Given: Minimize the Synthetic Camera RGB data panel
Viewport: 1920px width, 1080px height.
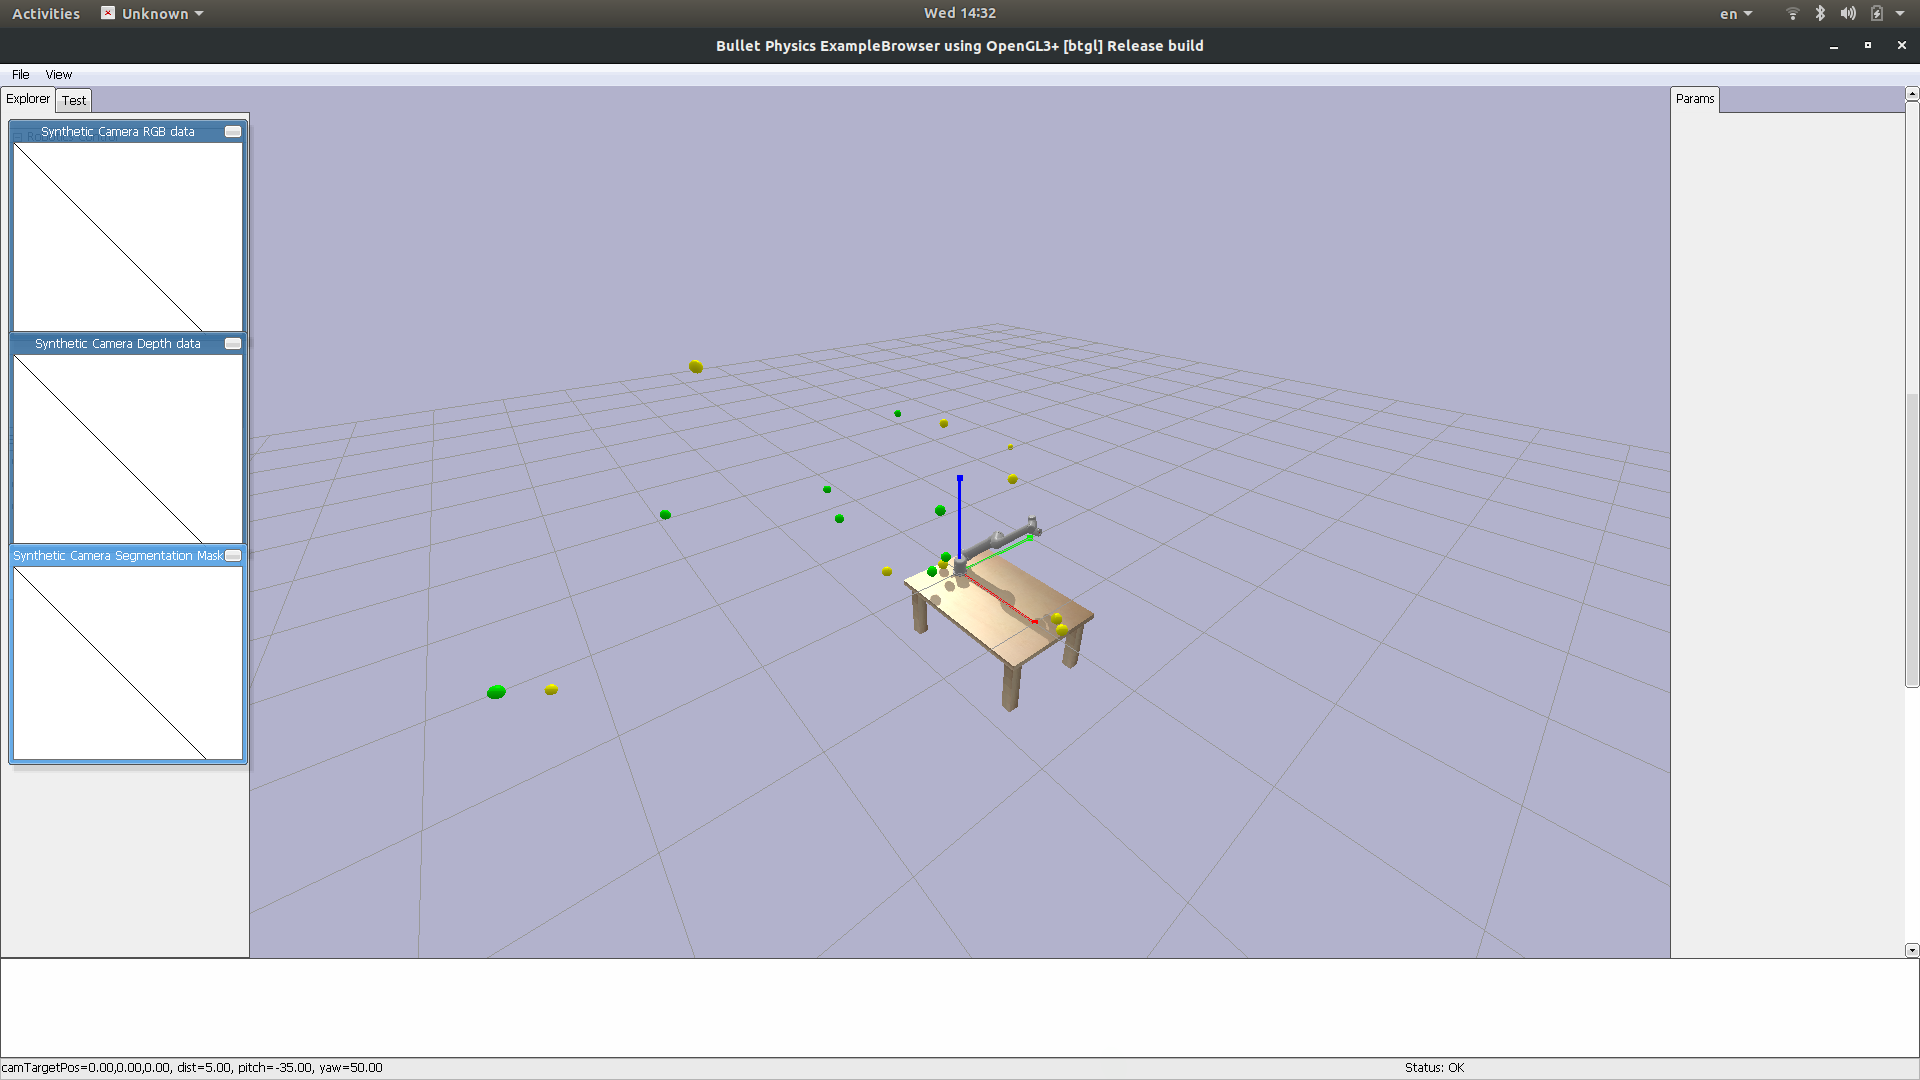Looking at the screenshot, I should (232, 131).
